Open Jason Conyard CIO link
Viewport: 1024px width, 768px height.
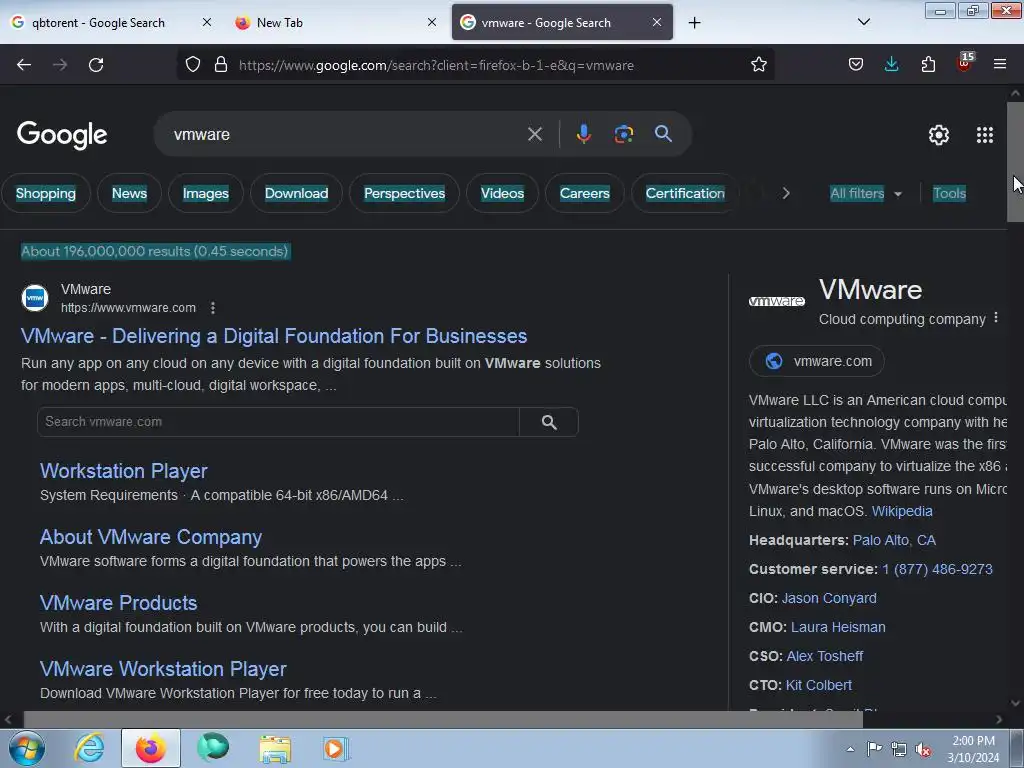pyautogui.click(x=829, y=598)
